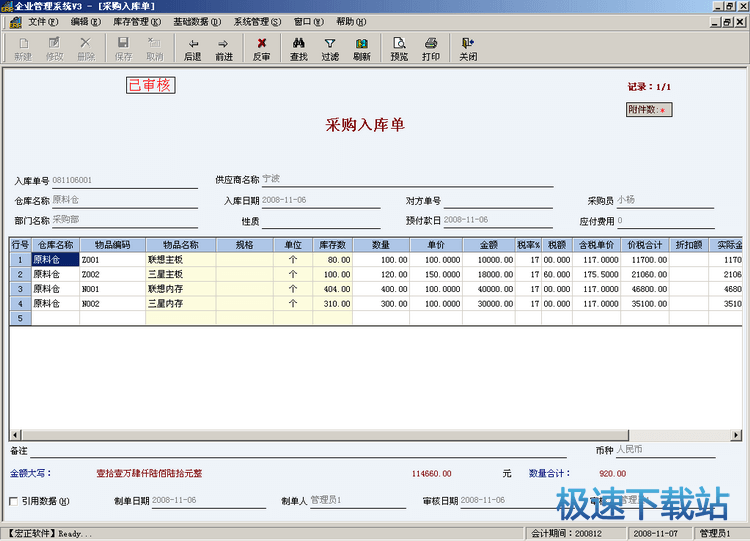
Task: Open search with the 查找 binoculars icon
Action: click(x=298, y=48)
